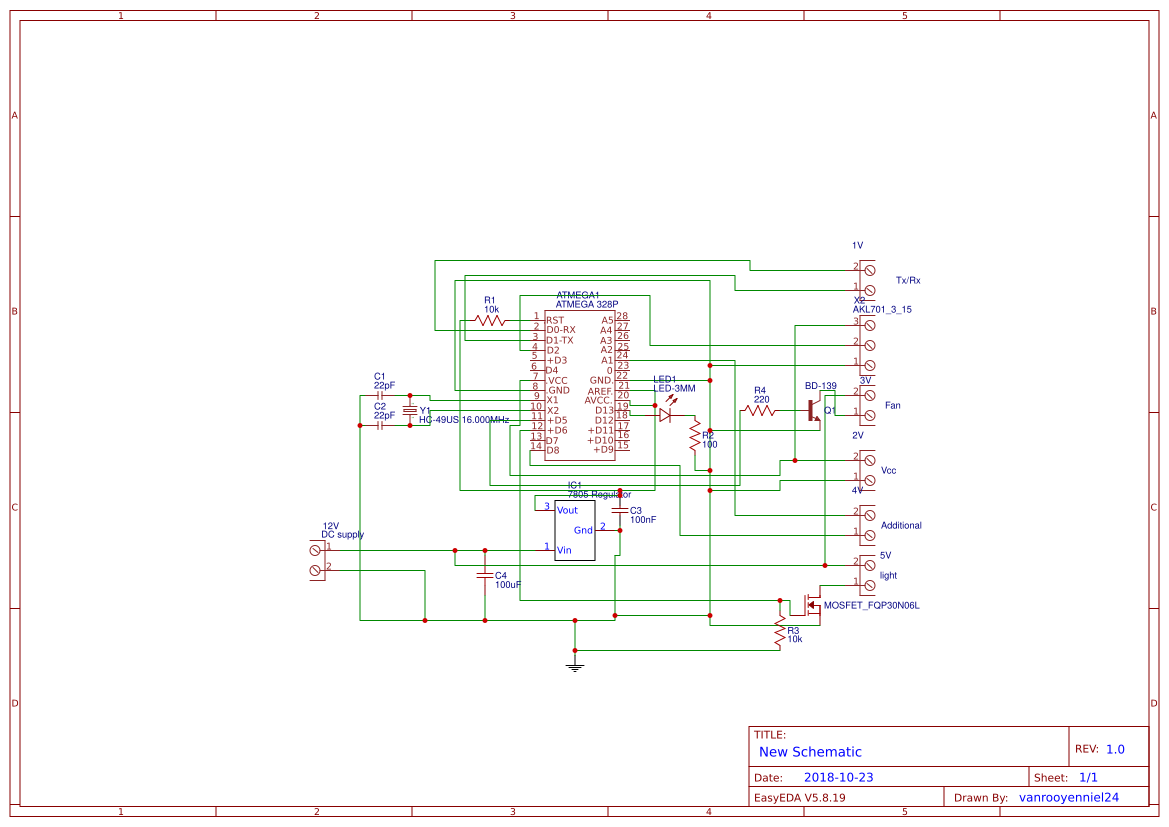Click the vanrooyenniel24 Drawn By text
1169x827 pixels.
pyautogui.click(x=1069, y=796)
